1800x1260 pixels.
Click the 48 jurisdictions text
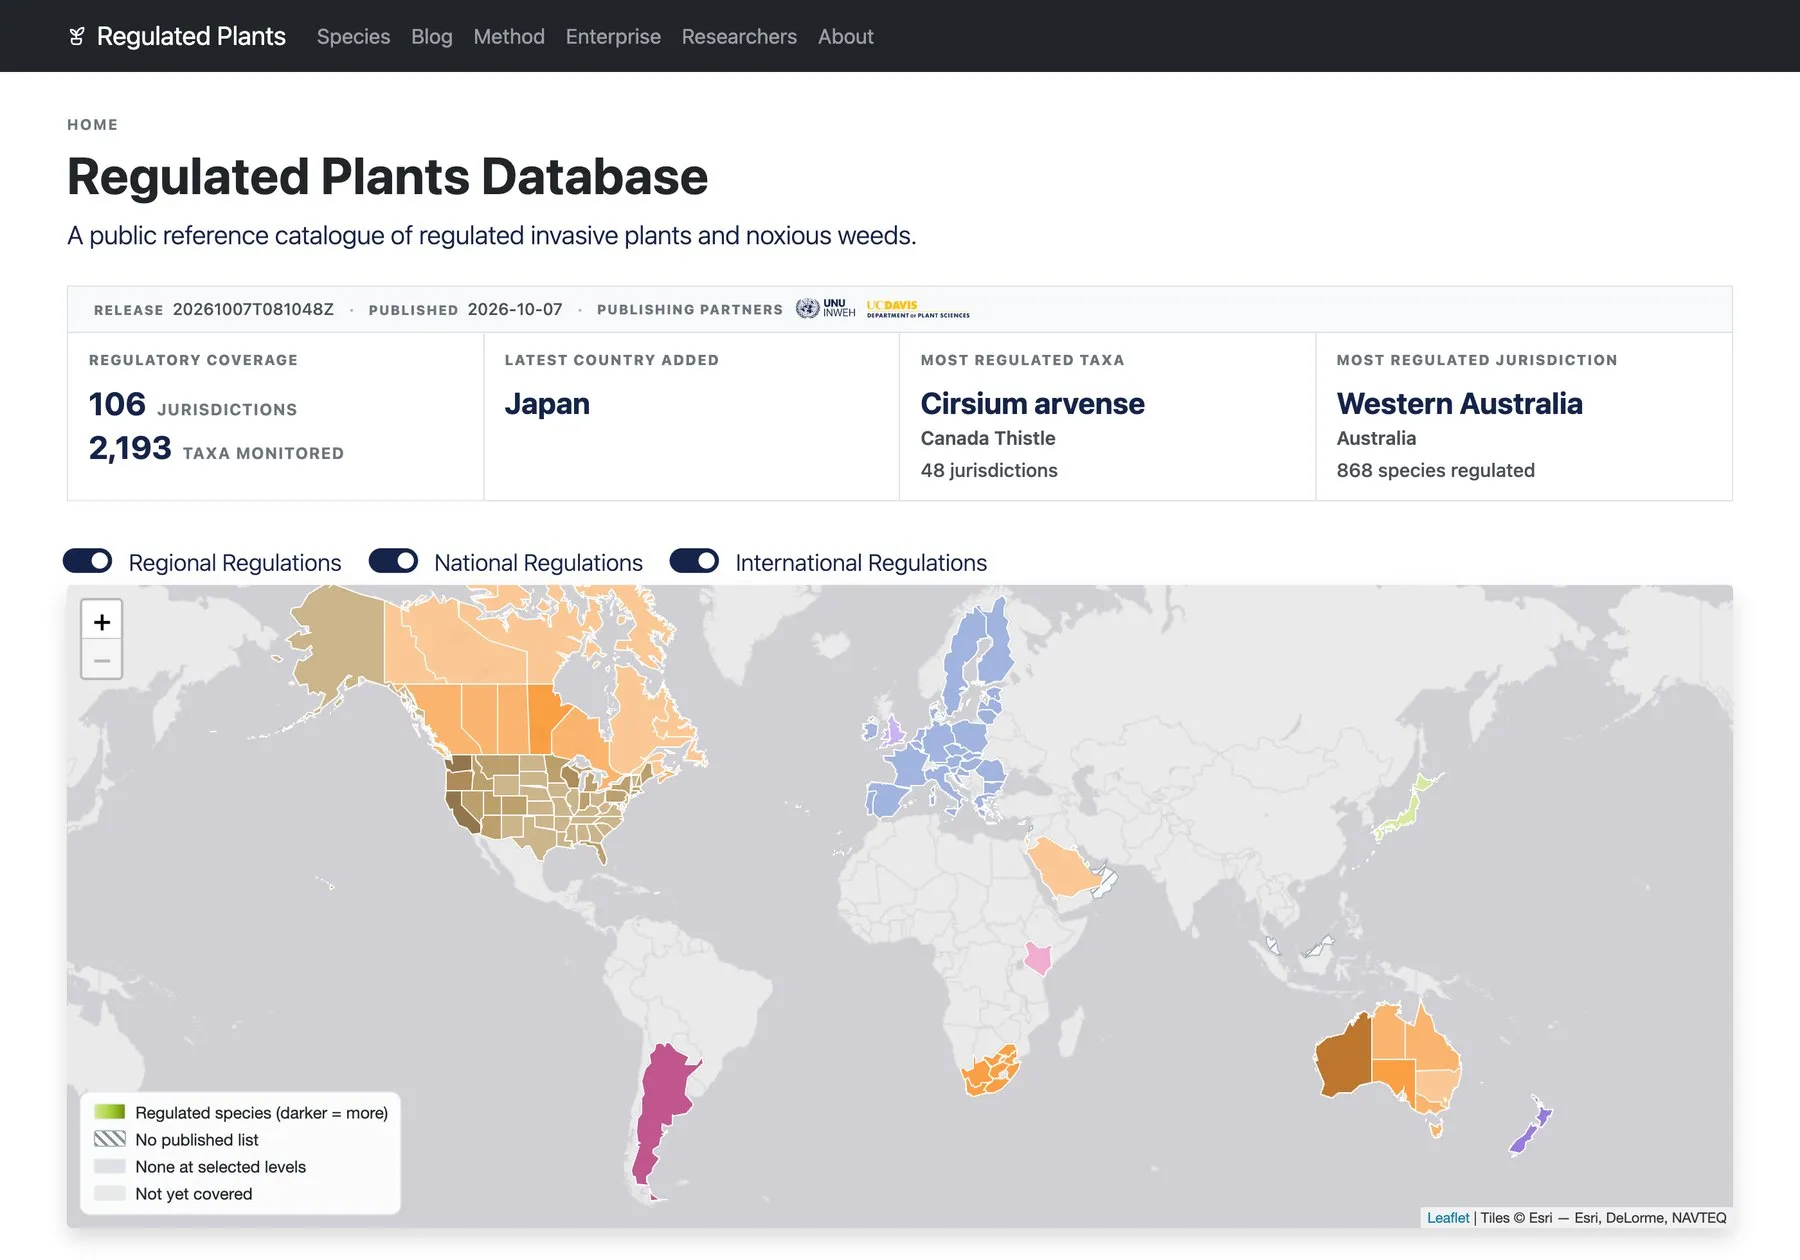click(989, 470)
